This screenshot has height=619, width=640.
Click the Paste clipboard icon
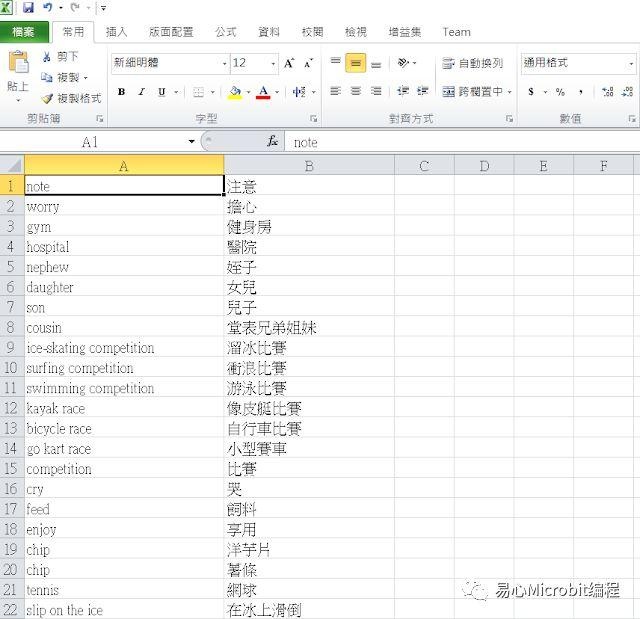(18, 62)
